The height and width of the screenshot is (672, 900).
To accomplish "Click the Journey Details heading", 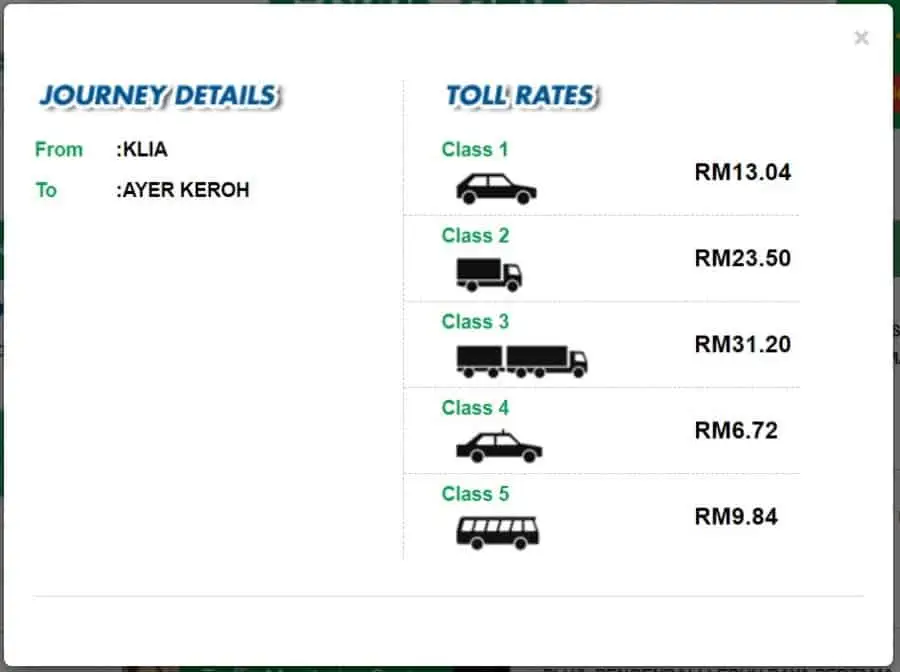I will point(160,96).
